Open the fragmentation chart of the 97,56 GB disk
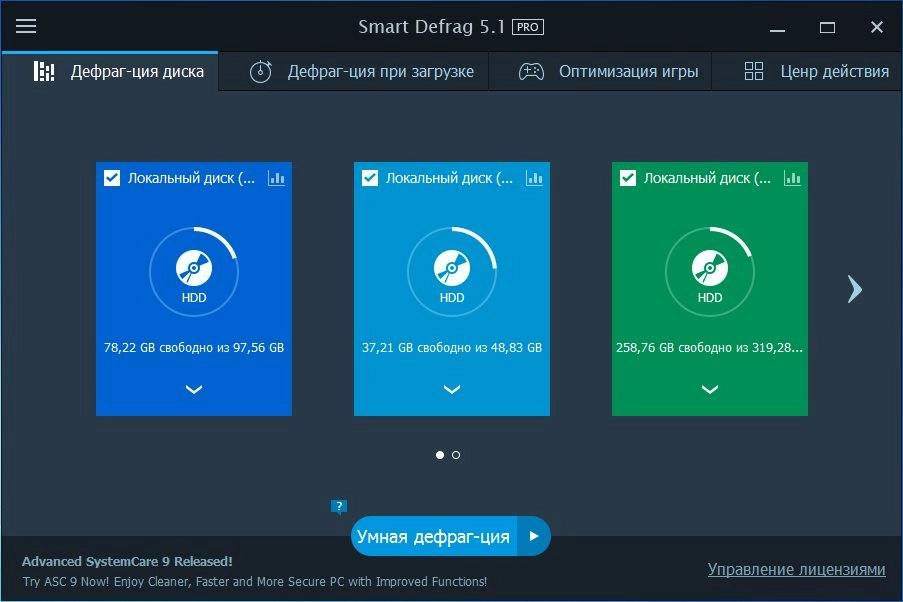Viewport: 903px width, 602px height. (276, 178)
